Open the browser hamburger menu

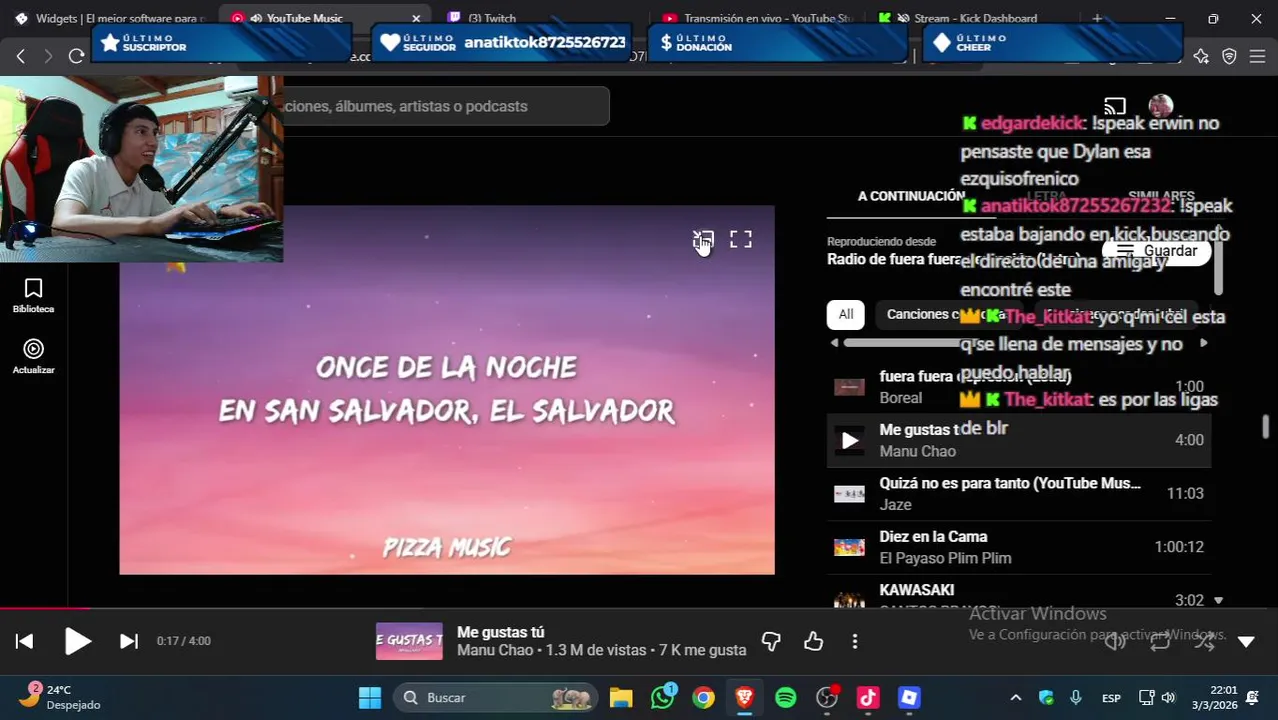[1257, 56]
